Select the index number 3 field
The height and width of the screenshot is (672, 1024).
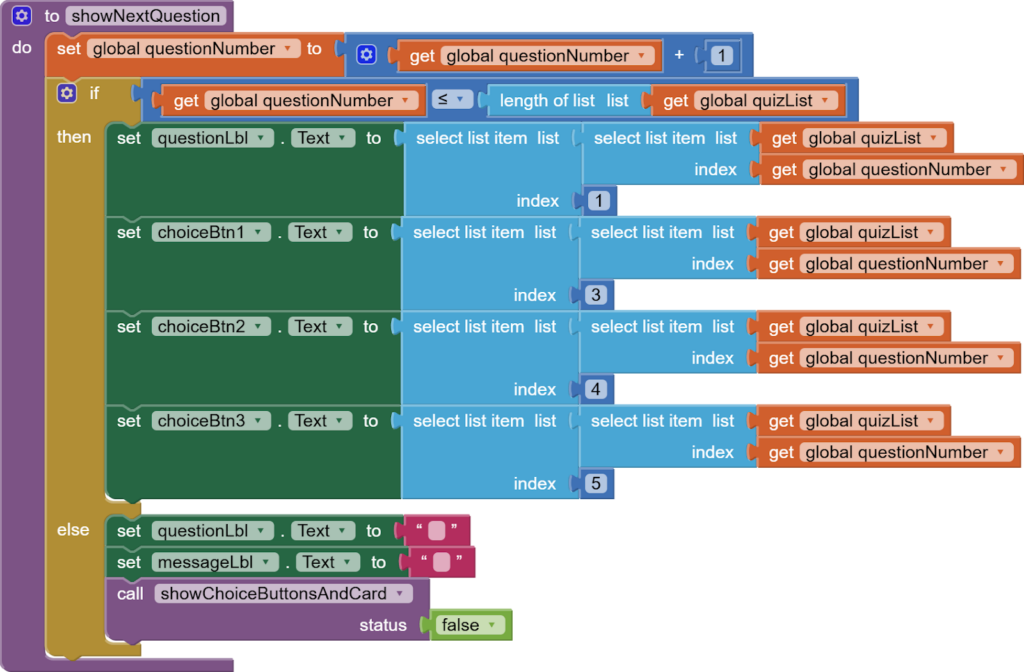coord(596,295)
